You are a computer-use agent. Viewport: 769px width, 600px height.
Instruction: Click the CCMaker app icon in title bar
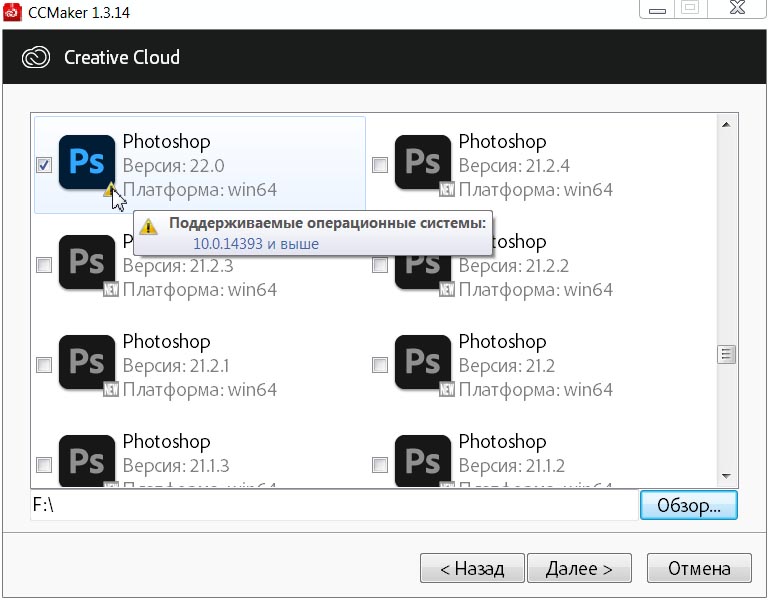pos(12,12)
